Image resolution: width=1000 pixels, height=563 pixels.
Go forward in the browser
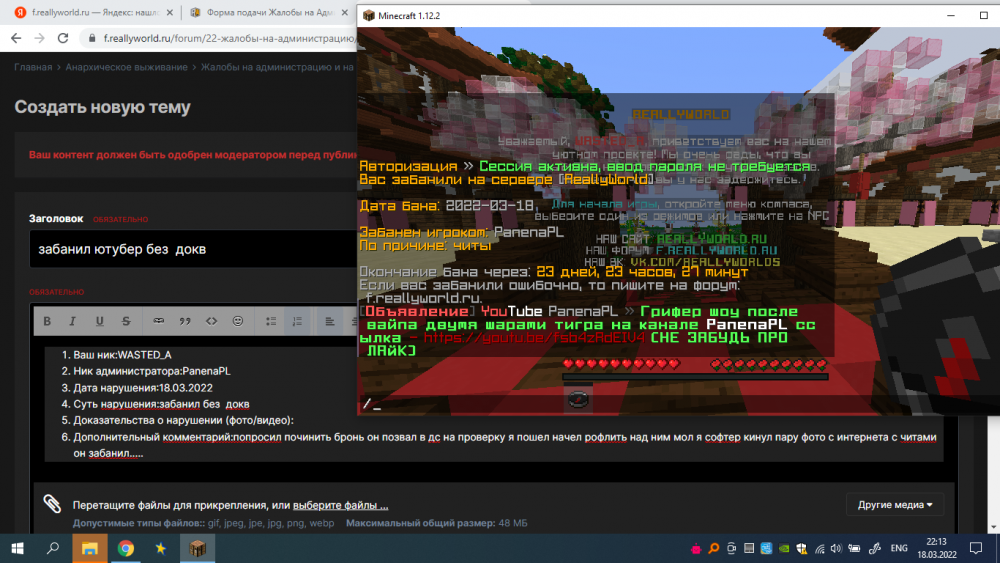click(x=40, y=38)
